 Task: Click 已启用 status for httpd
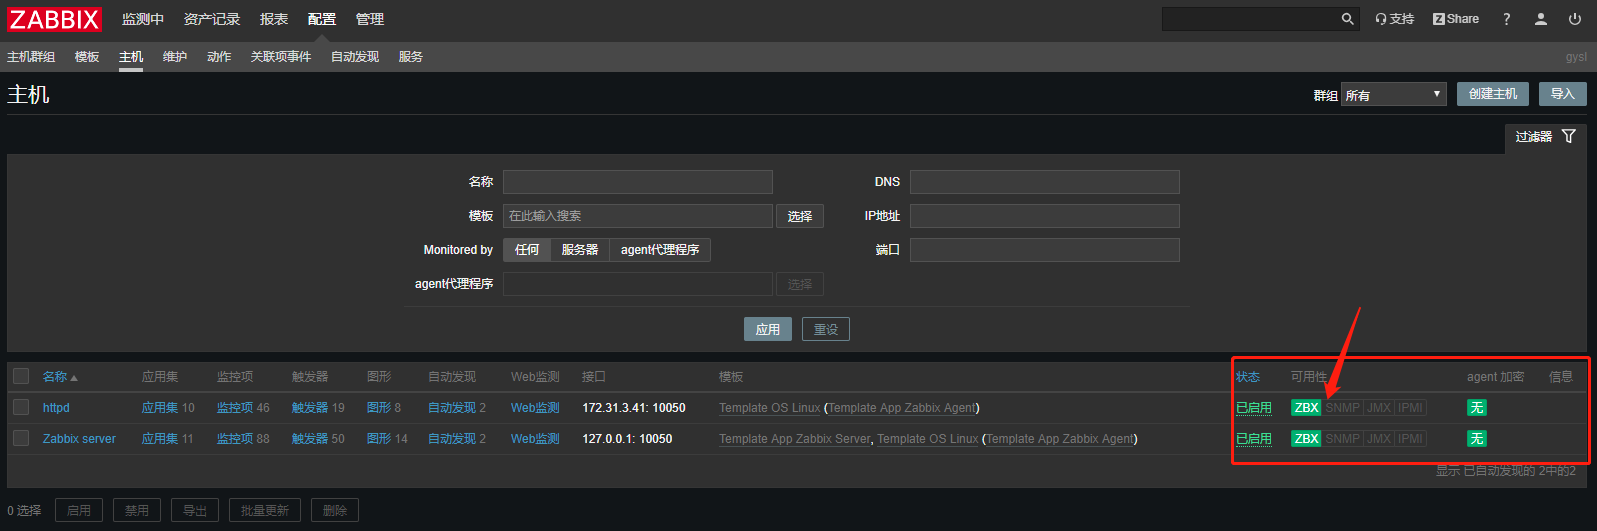point(1254,408)
